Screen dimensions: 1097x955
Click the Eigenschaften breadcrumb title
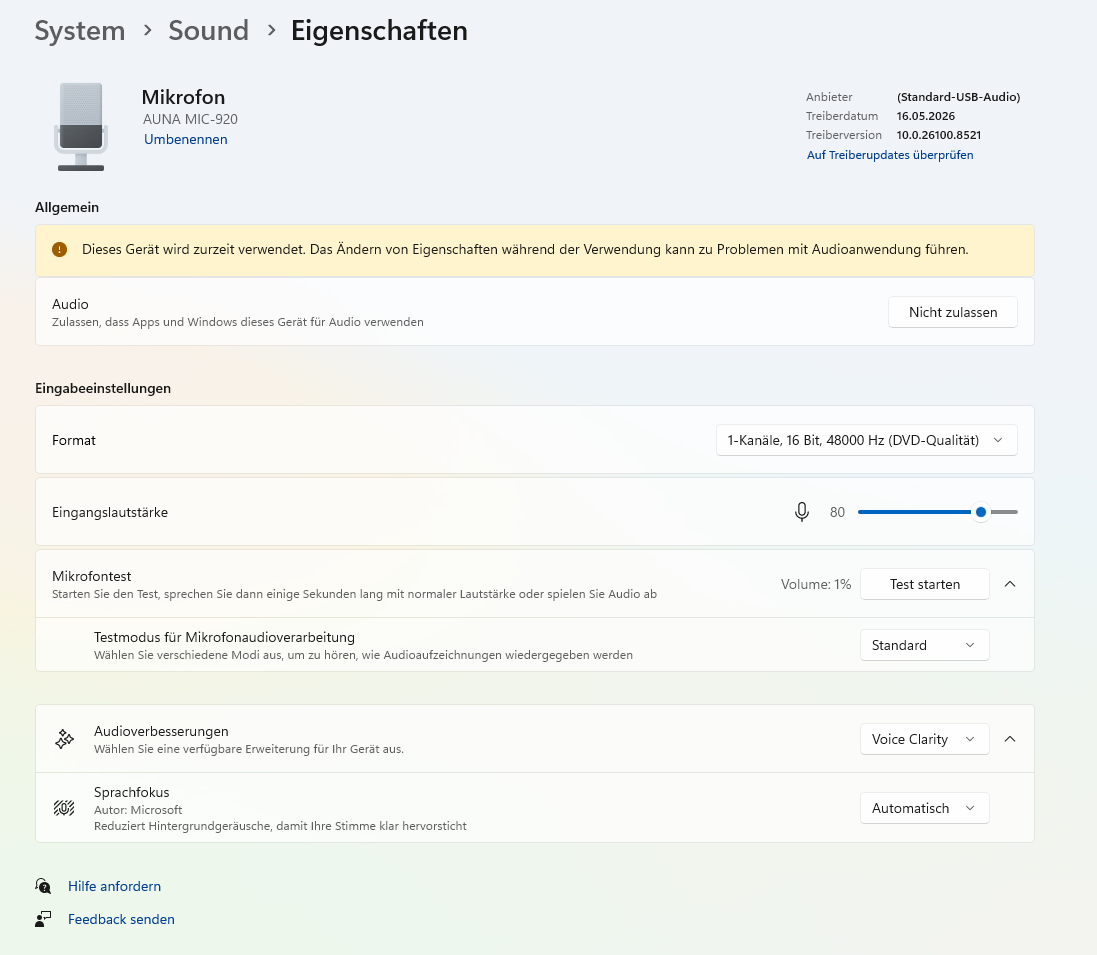379,31
